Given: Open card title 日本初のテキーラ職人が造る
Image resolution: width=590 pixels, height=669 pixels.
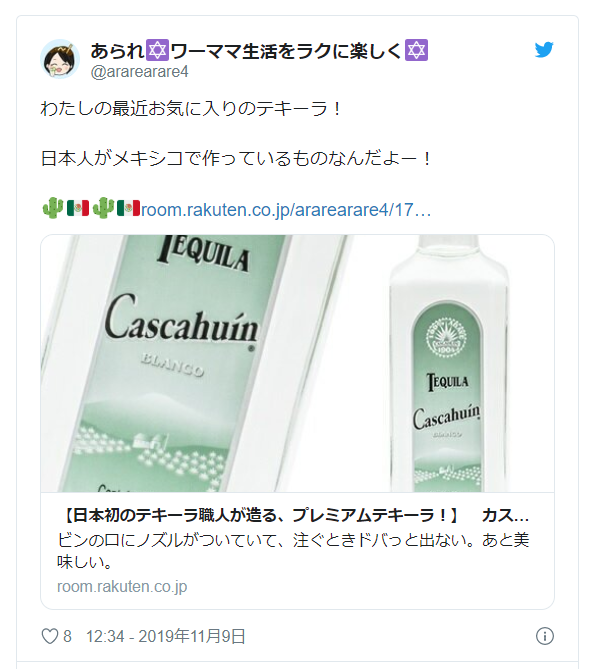Looking at the screenshot, I should 293,516.
